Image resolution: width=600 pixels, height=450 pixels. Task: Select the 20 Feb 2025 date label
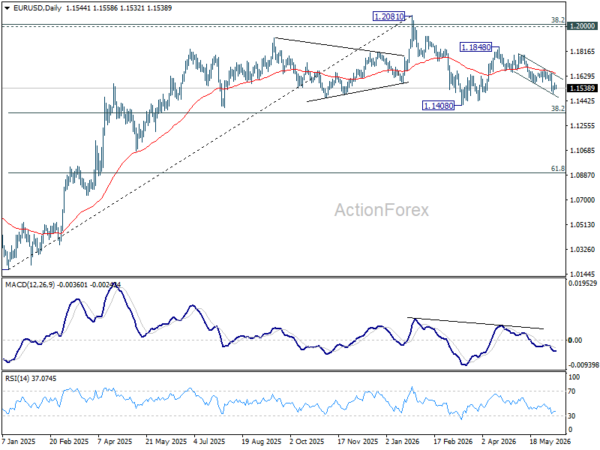click(68, 442)
